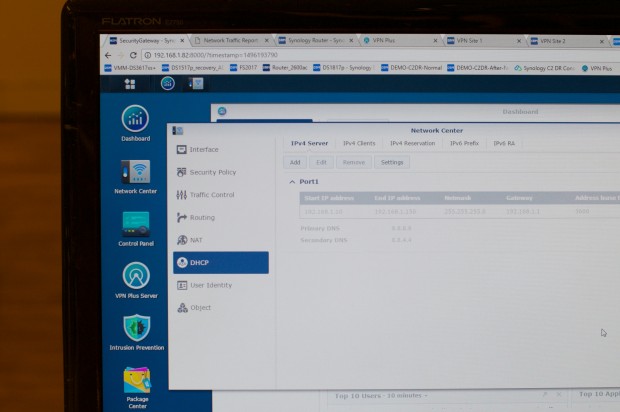Image resolution: width=620 pixels, height=412 pixels.
Task: Collapse the Port1 section
Action: [291, 182]
